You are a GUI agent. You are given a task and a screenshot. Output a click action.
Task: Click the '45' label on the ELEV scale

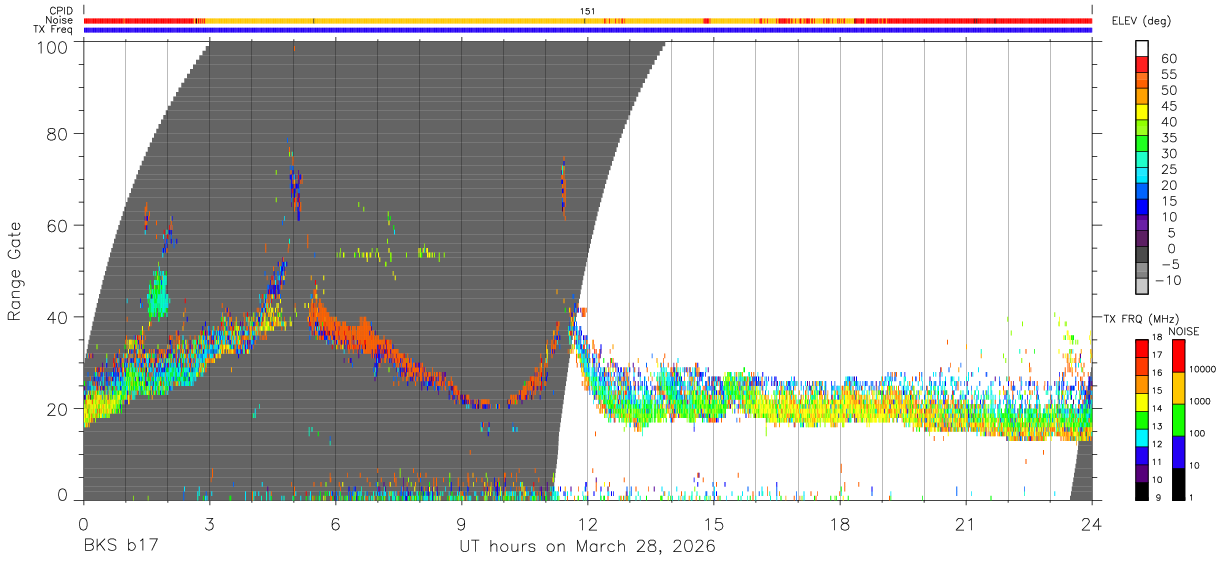pyautogui.click(x=1168, y=106)
